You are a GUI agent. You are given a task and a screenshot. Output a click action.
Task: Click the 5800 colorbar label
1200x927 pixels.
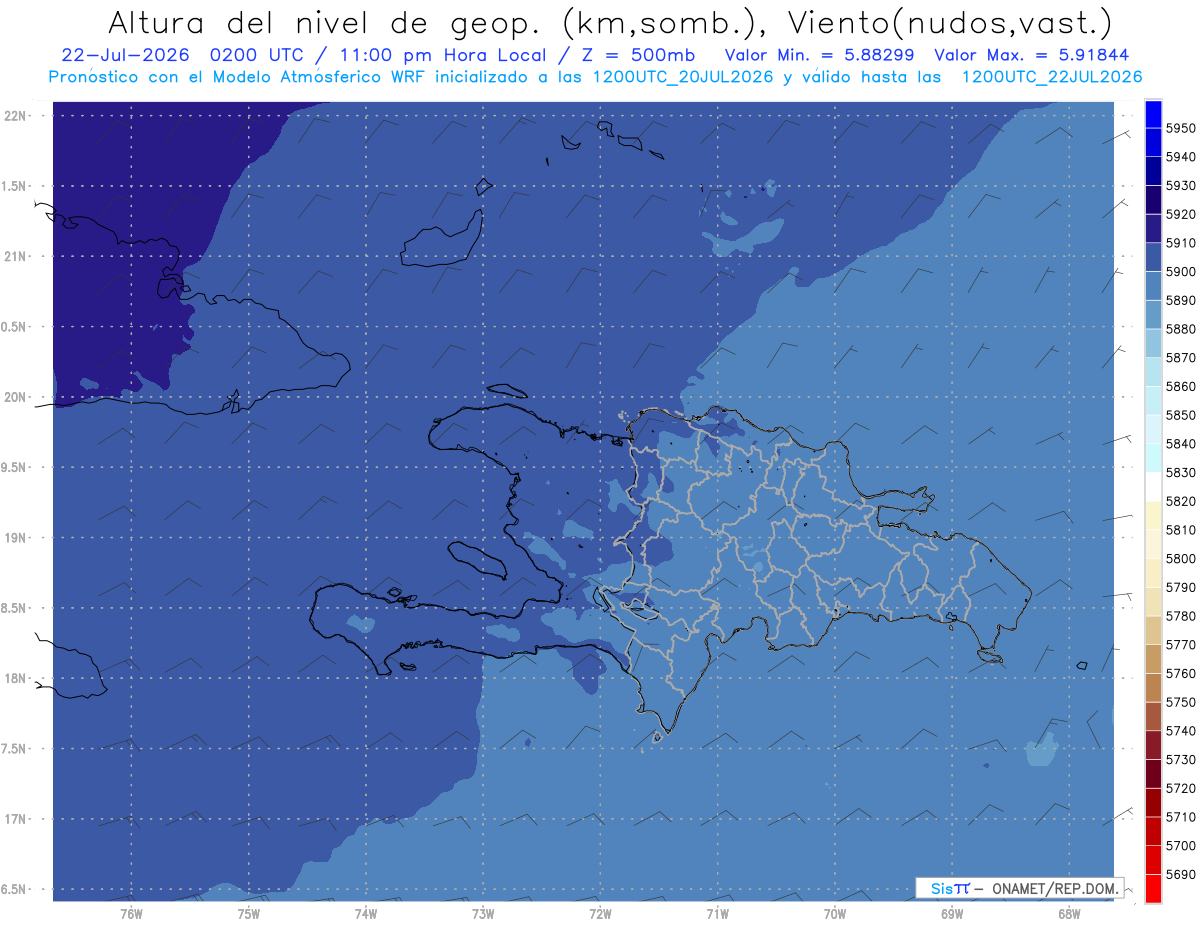1181,558
